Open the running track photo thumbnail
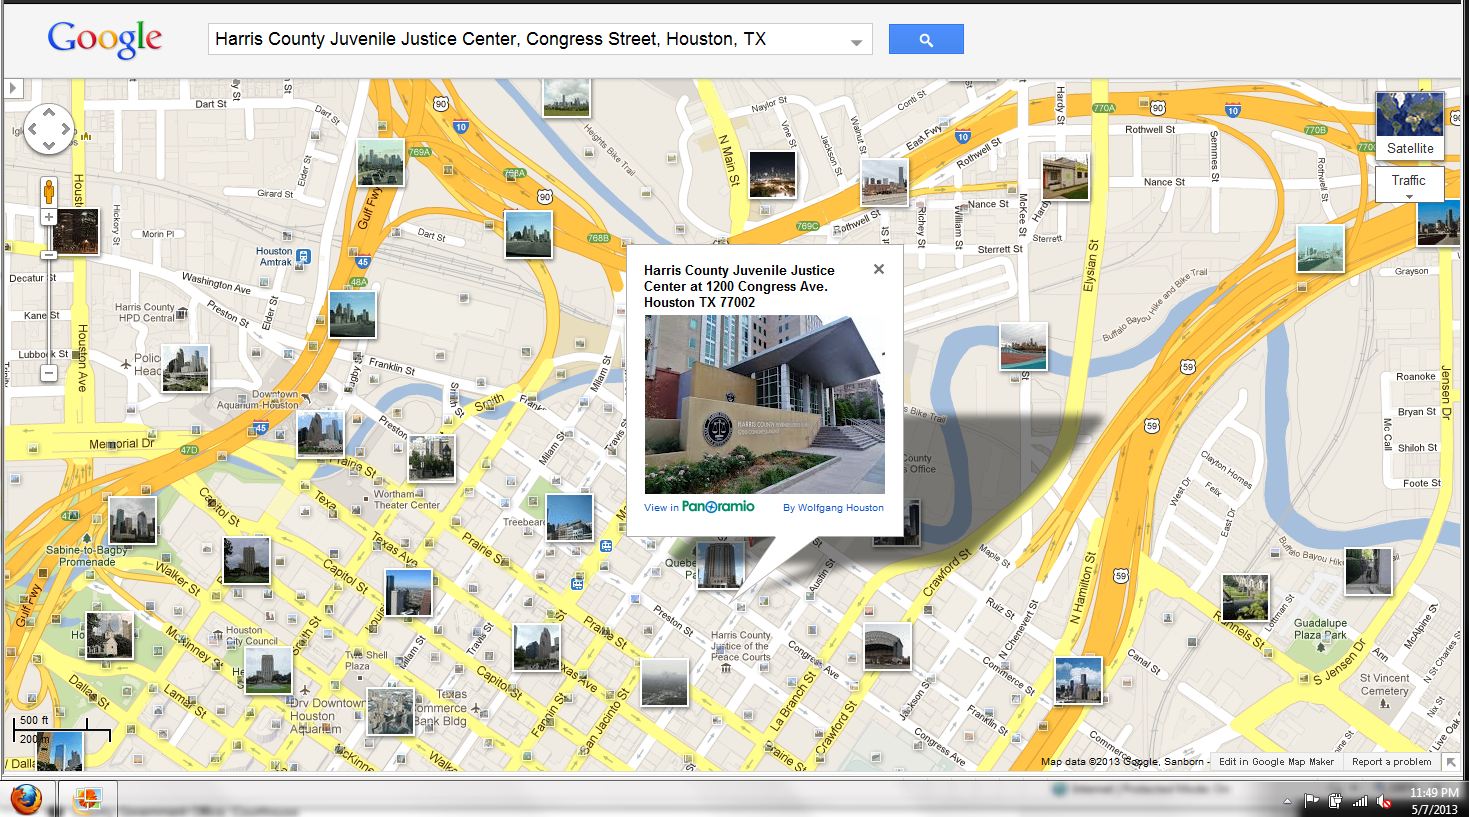This screenshot has height=817, width=1469. [1024, 346]
